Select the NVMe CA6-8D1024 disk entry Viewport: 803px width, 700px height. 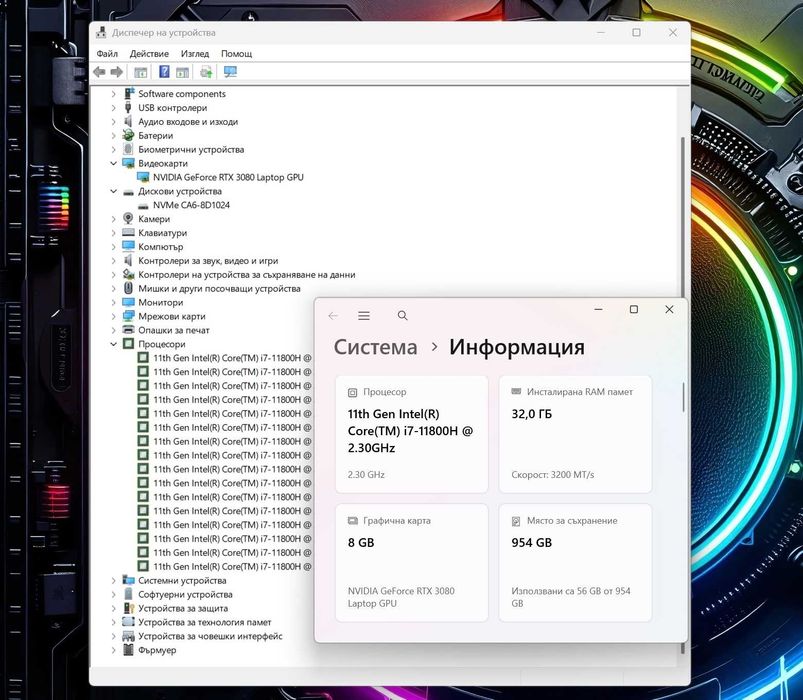pyautogui.click(x=191, y=205)
